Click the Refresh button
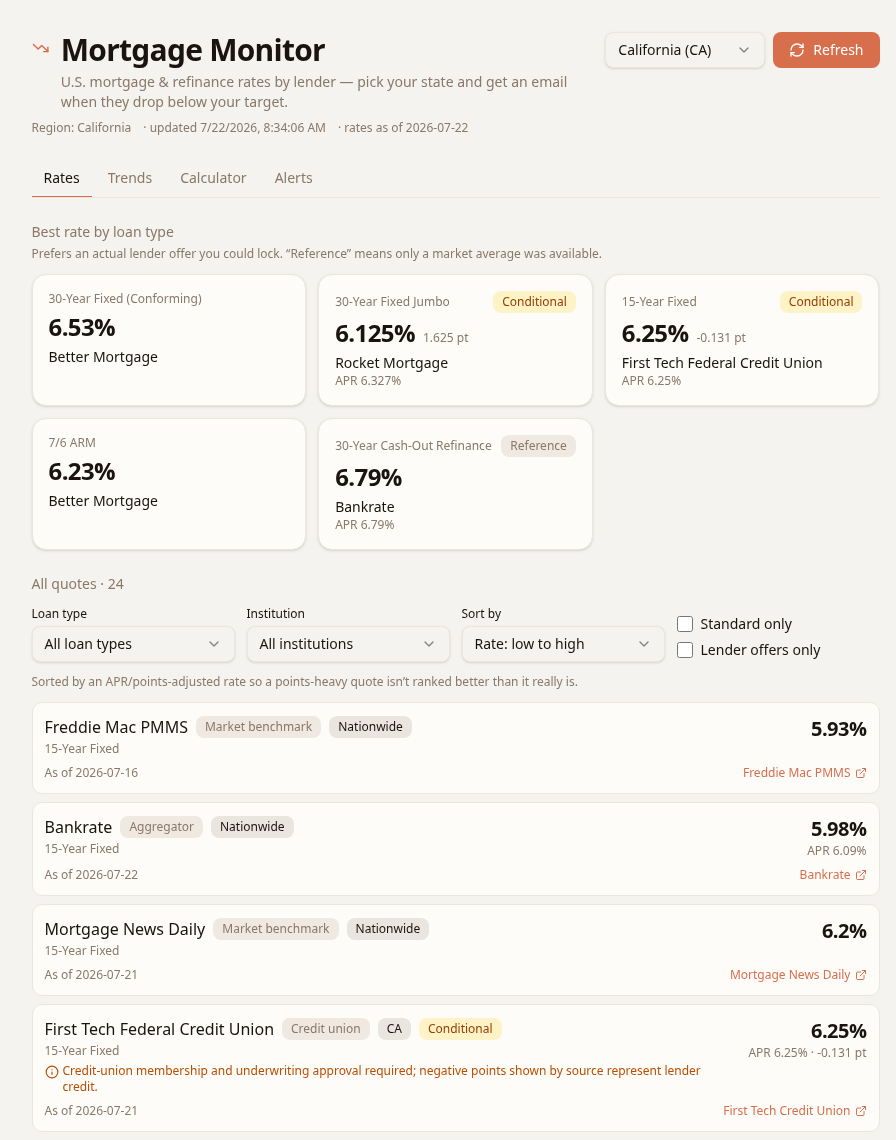Image resolution: width=896 pixels, height=1140 pixels. point(826,50)
